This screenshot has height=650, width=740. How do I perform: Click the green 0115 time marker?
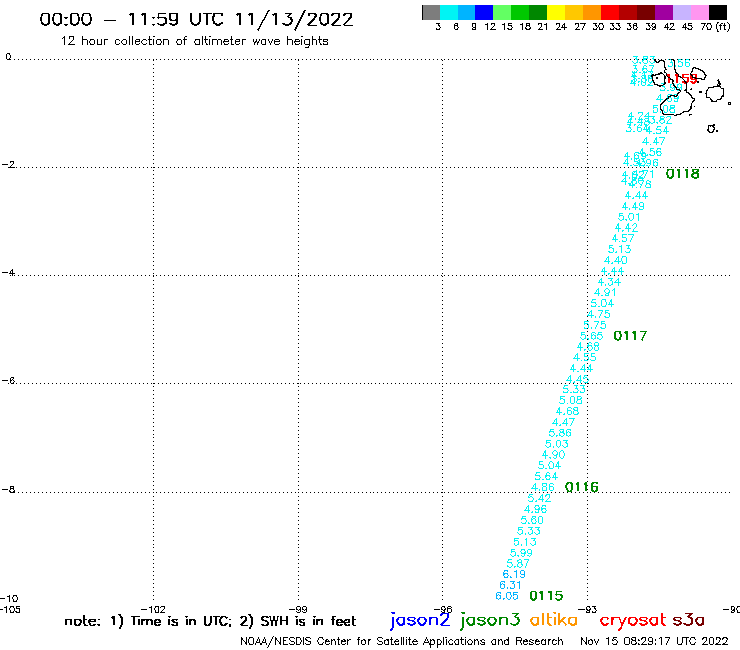pyautogui.click(x=546, y=596)
